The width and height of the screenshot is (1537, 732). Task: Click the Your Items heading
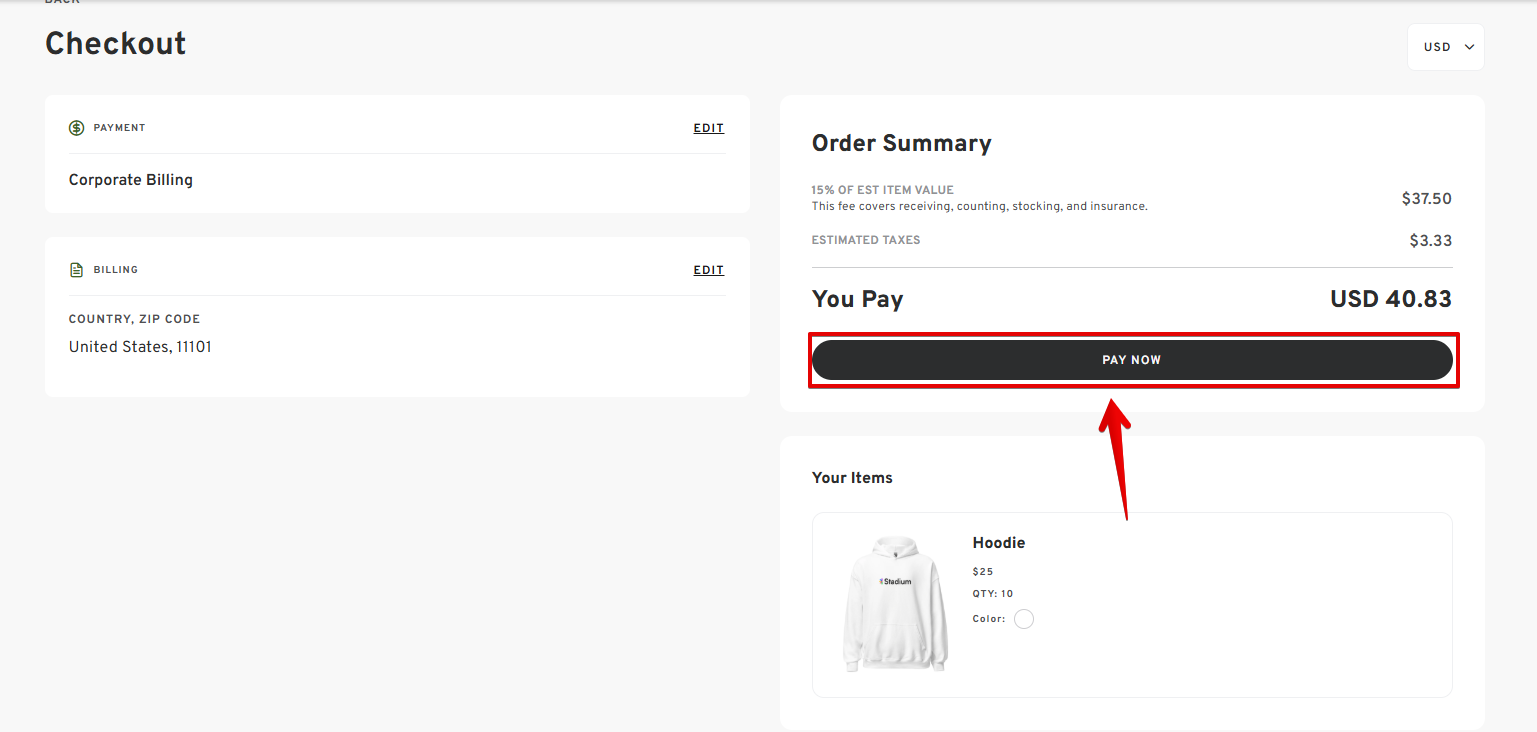pyautogui.click(x=852, y=478)
